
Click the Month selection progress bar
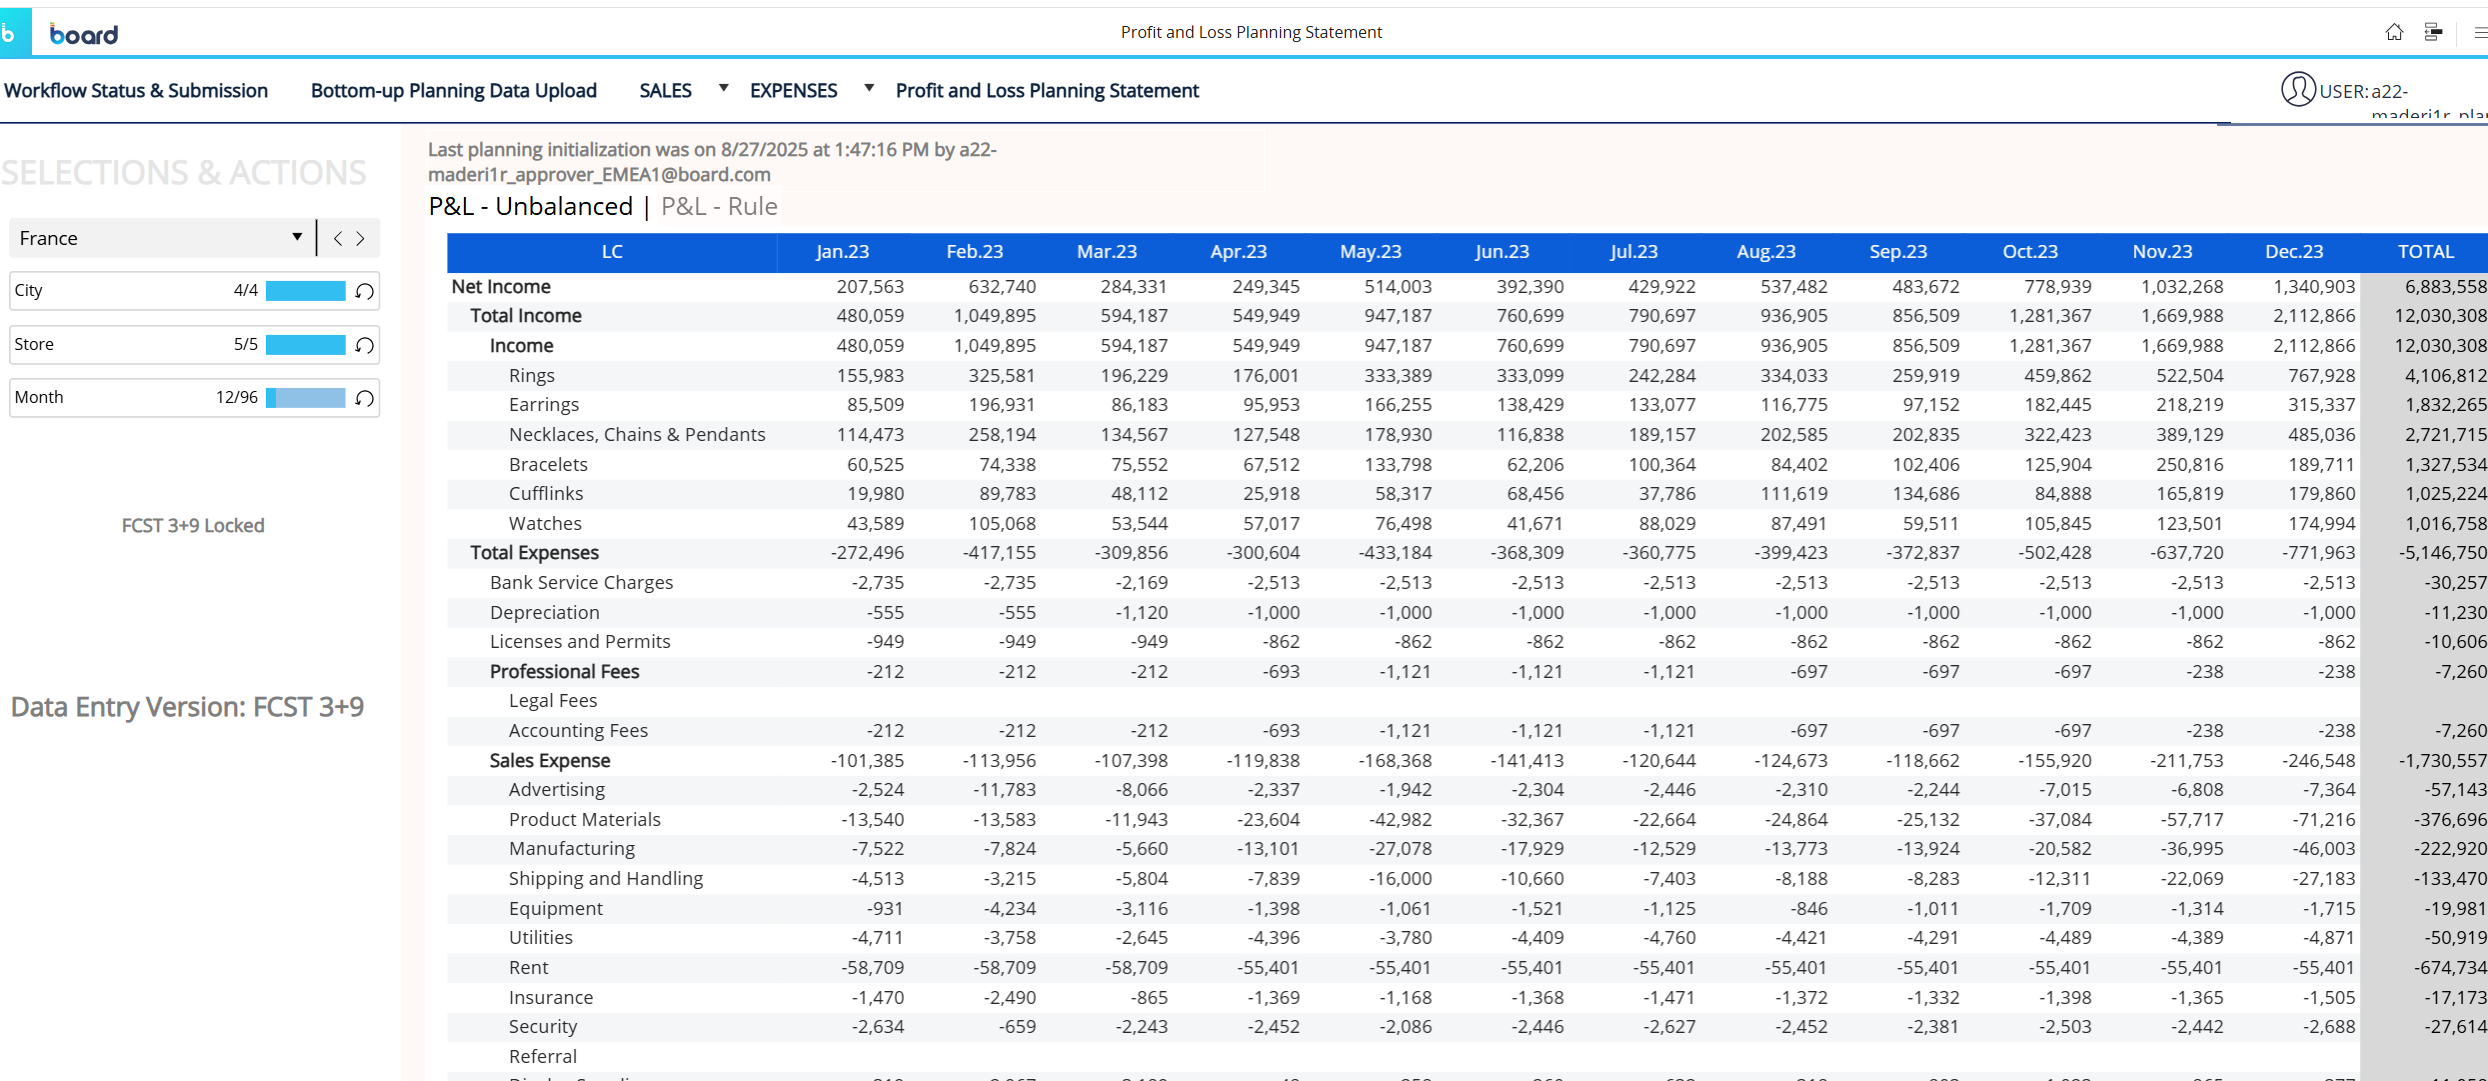click(x=305, y=398)
